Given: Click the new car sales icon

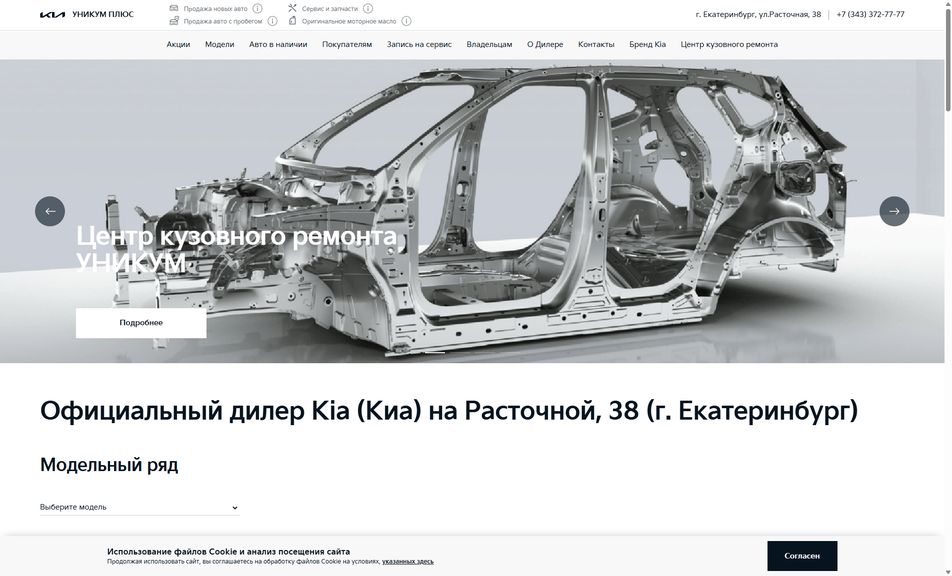Looking at the screenshot, I should [174, 8].
